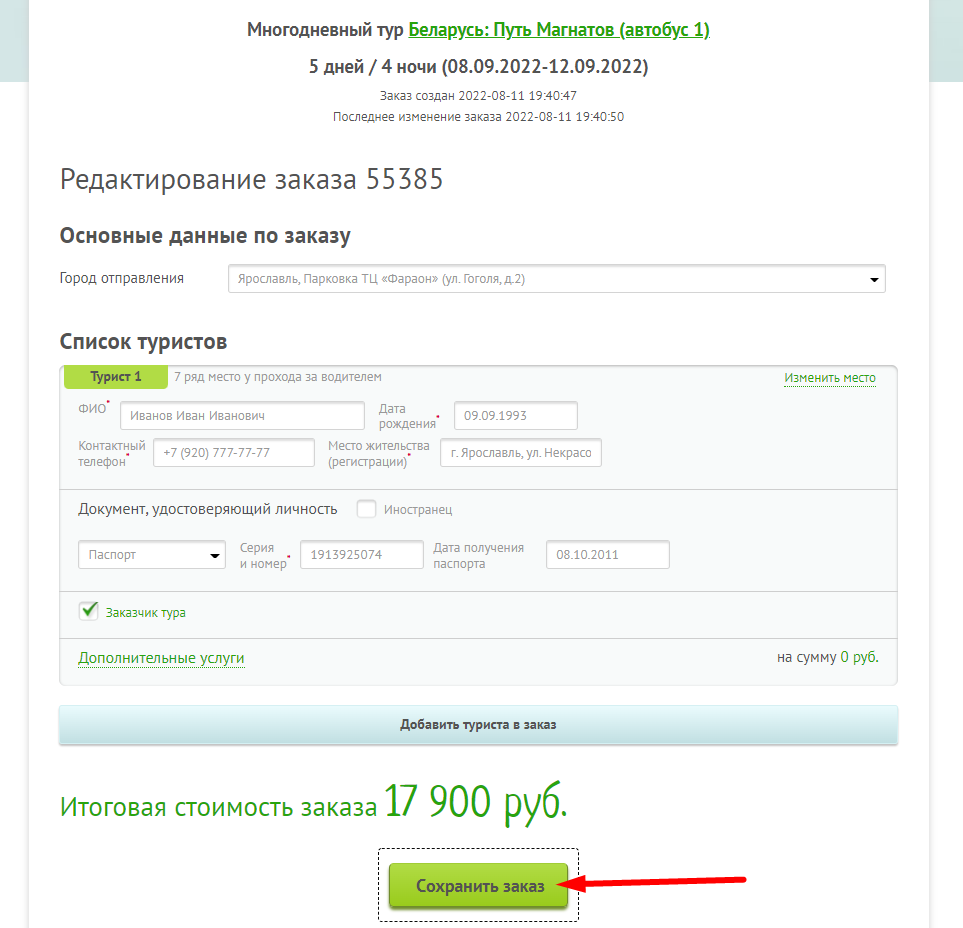The image size is (963, 928).
Task: Click the total price 17 900 руб.
Action: [476, 802]
